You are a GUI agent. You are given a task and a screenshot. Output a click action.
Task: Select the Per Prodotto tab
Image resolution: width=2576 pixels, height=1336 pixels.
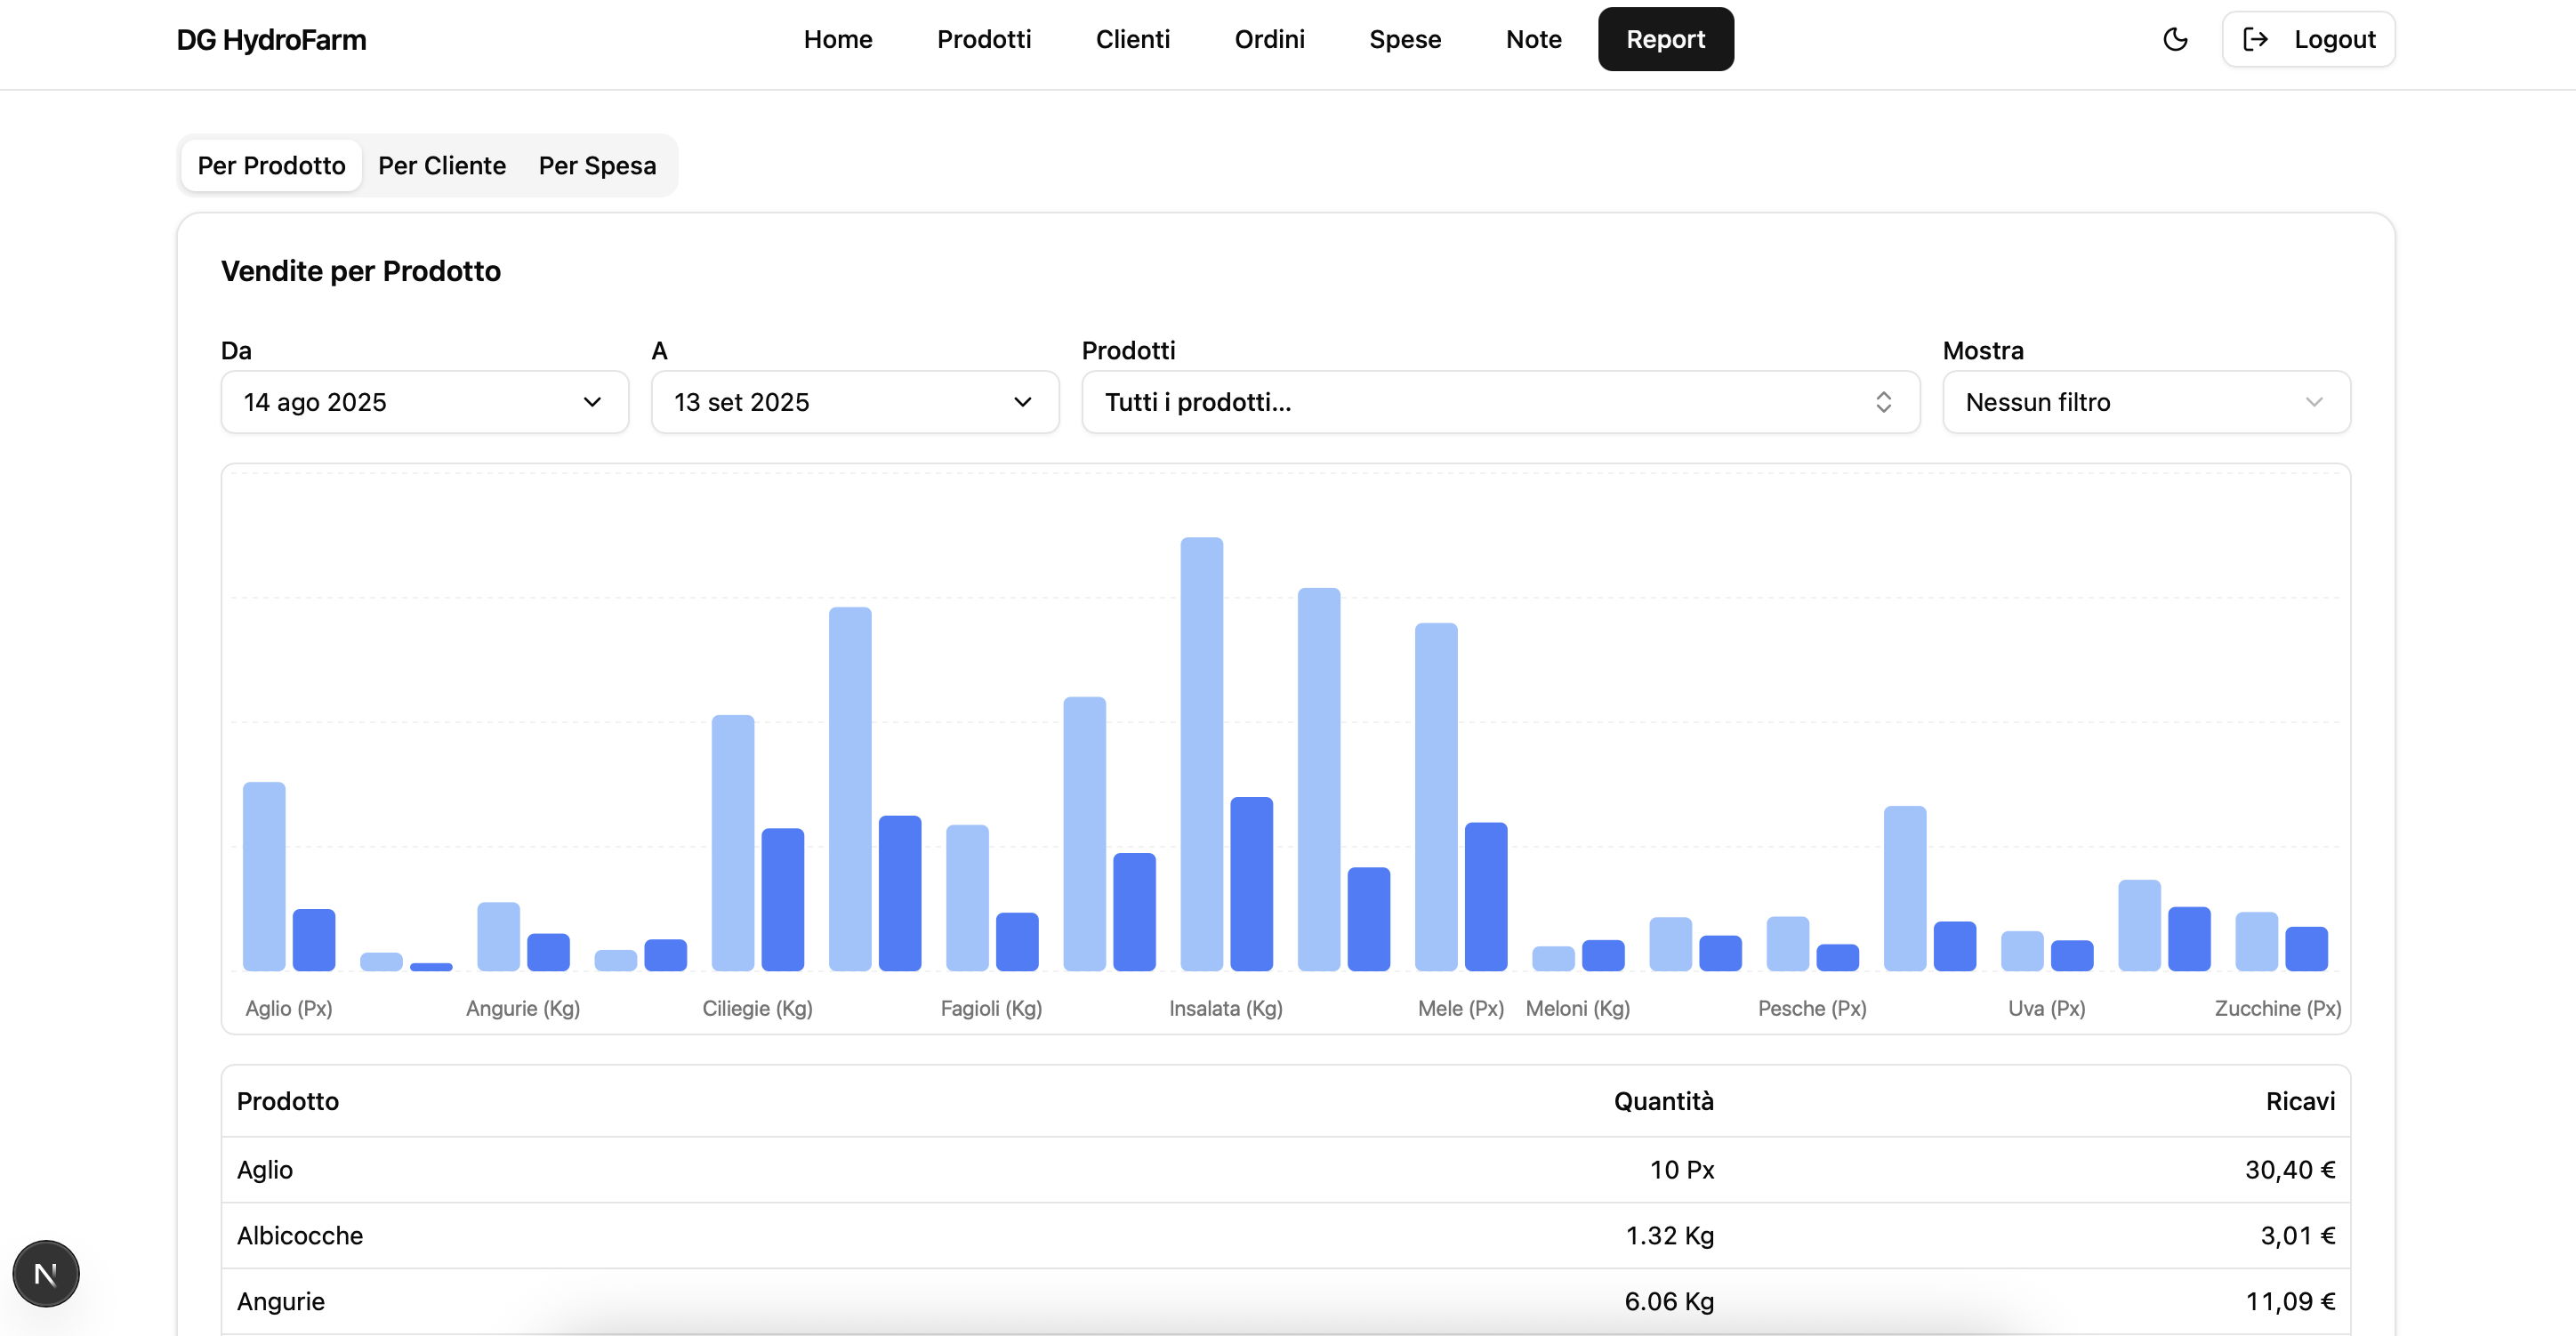(271, 165)
